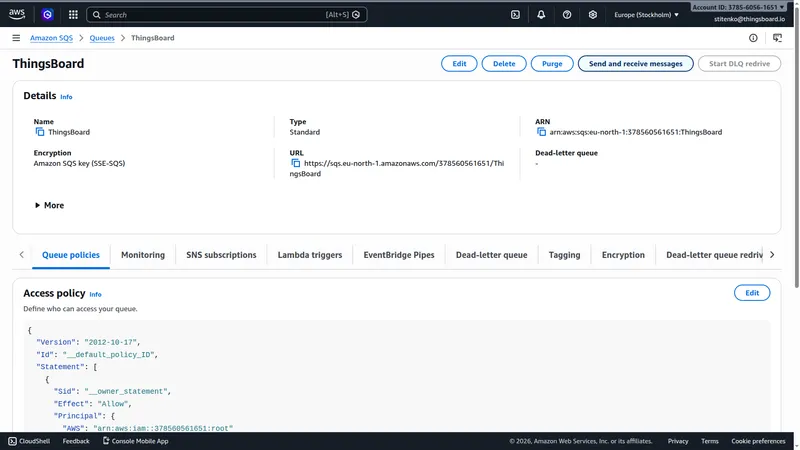Image resolution: width=800 pixels, height=450 pixels.
Task: Expand the More details section
Action: (49, 205)
